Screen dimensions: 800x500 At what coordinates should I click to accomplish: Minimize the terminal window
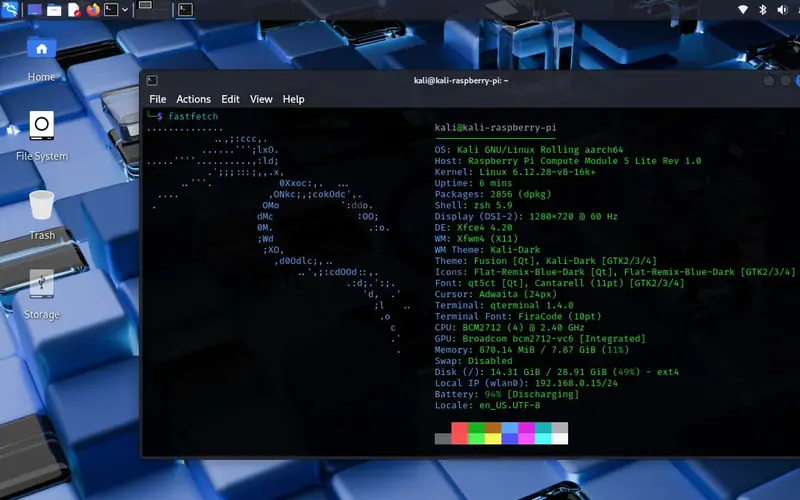(x=769, y=81)
